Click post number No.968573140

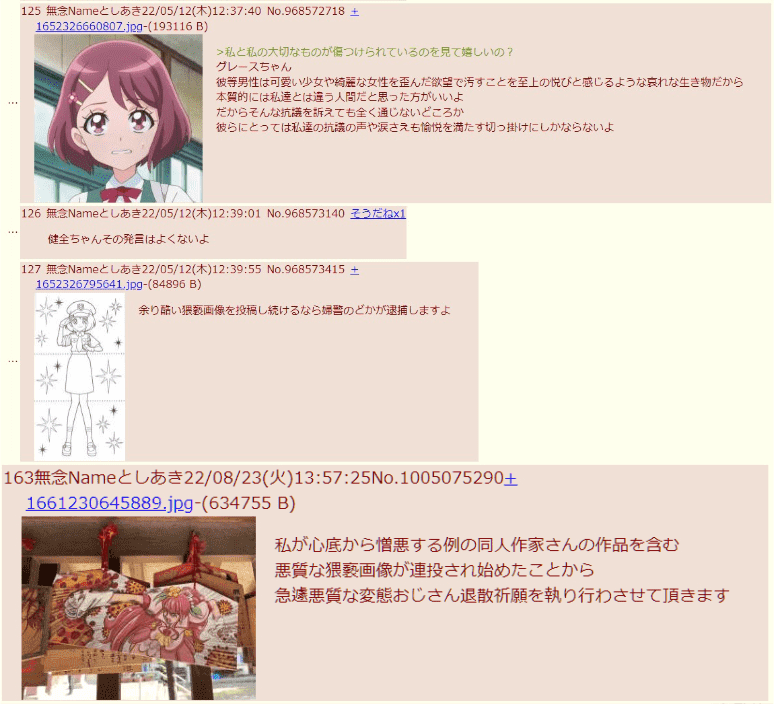(306, 213)
